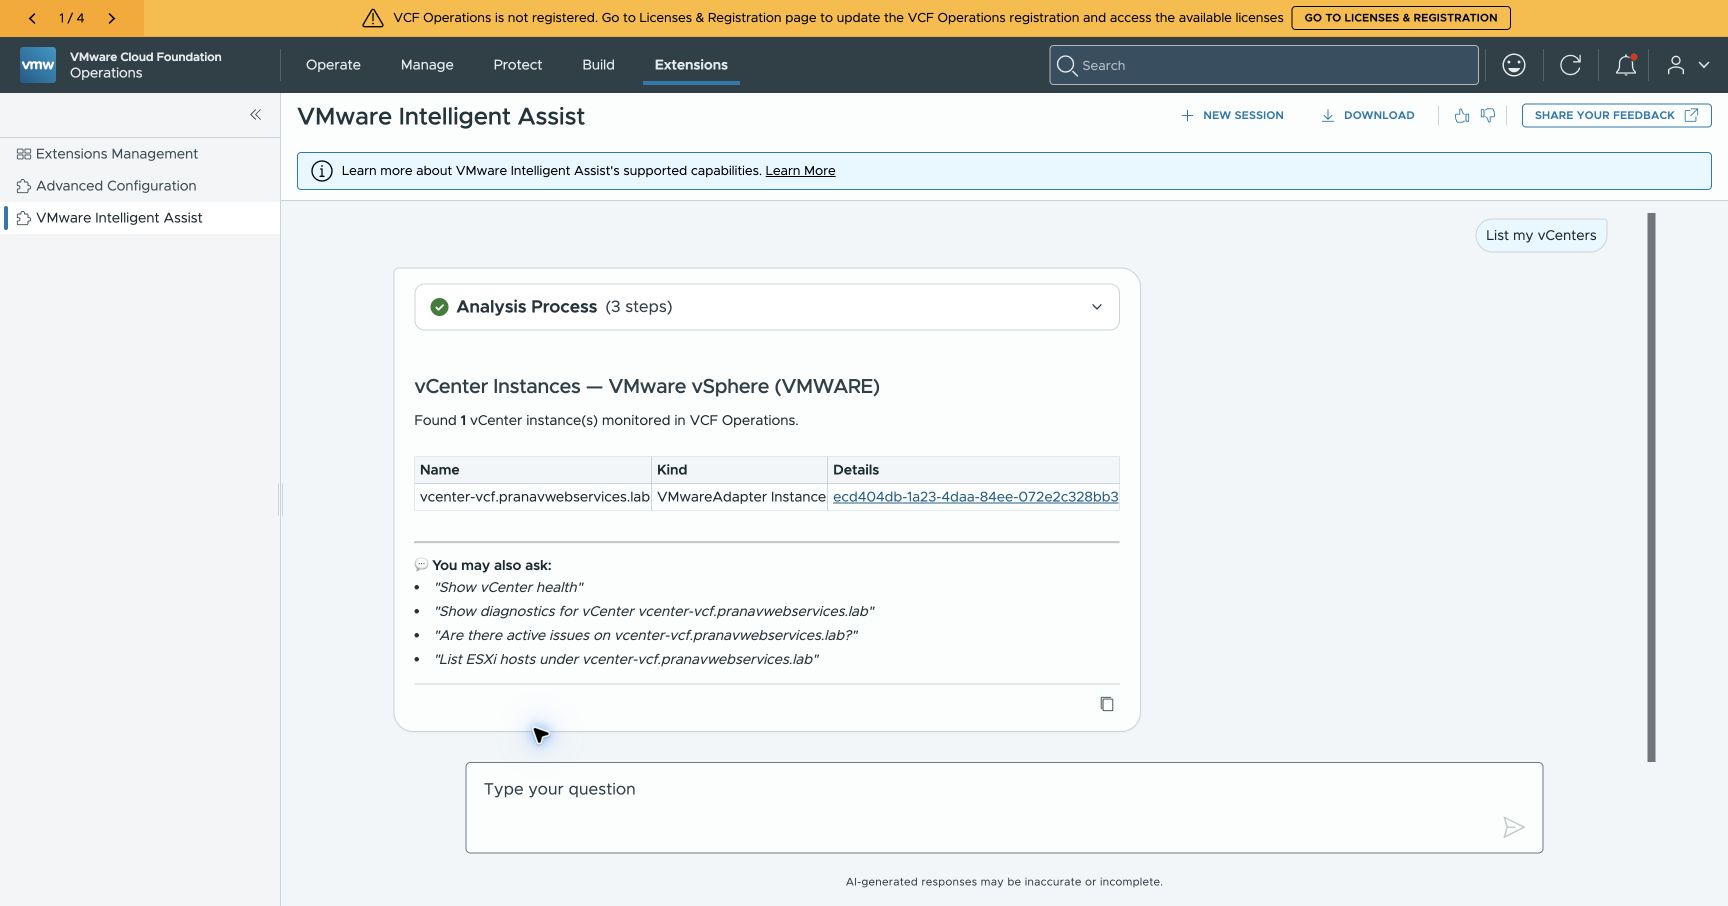This screenshot has width=1728, height=906.
Task: Open the smiley feedback icon in header
Action: (x=1514, y=65)
